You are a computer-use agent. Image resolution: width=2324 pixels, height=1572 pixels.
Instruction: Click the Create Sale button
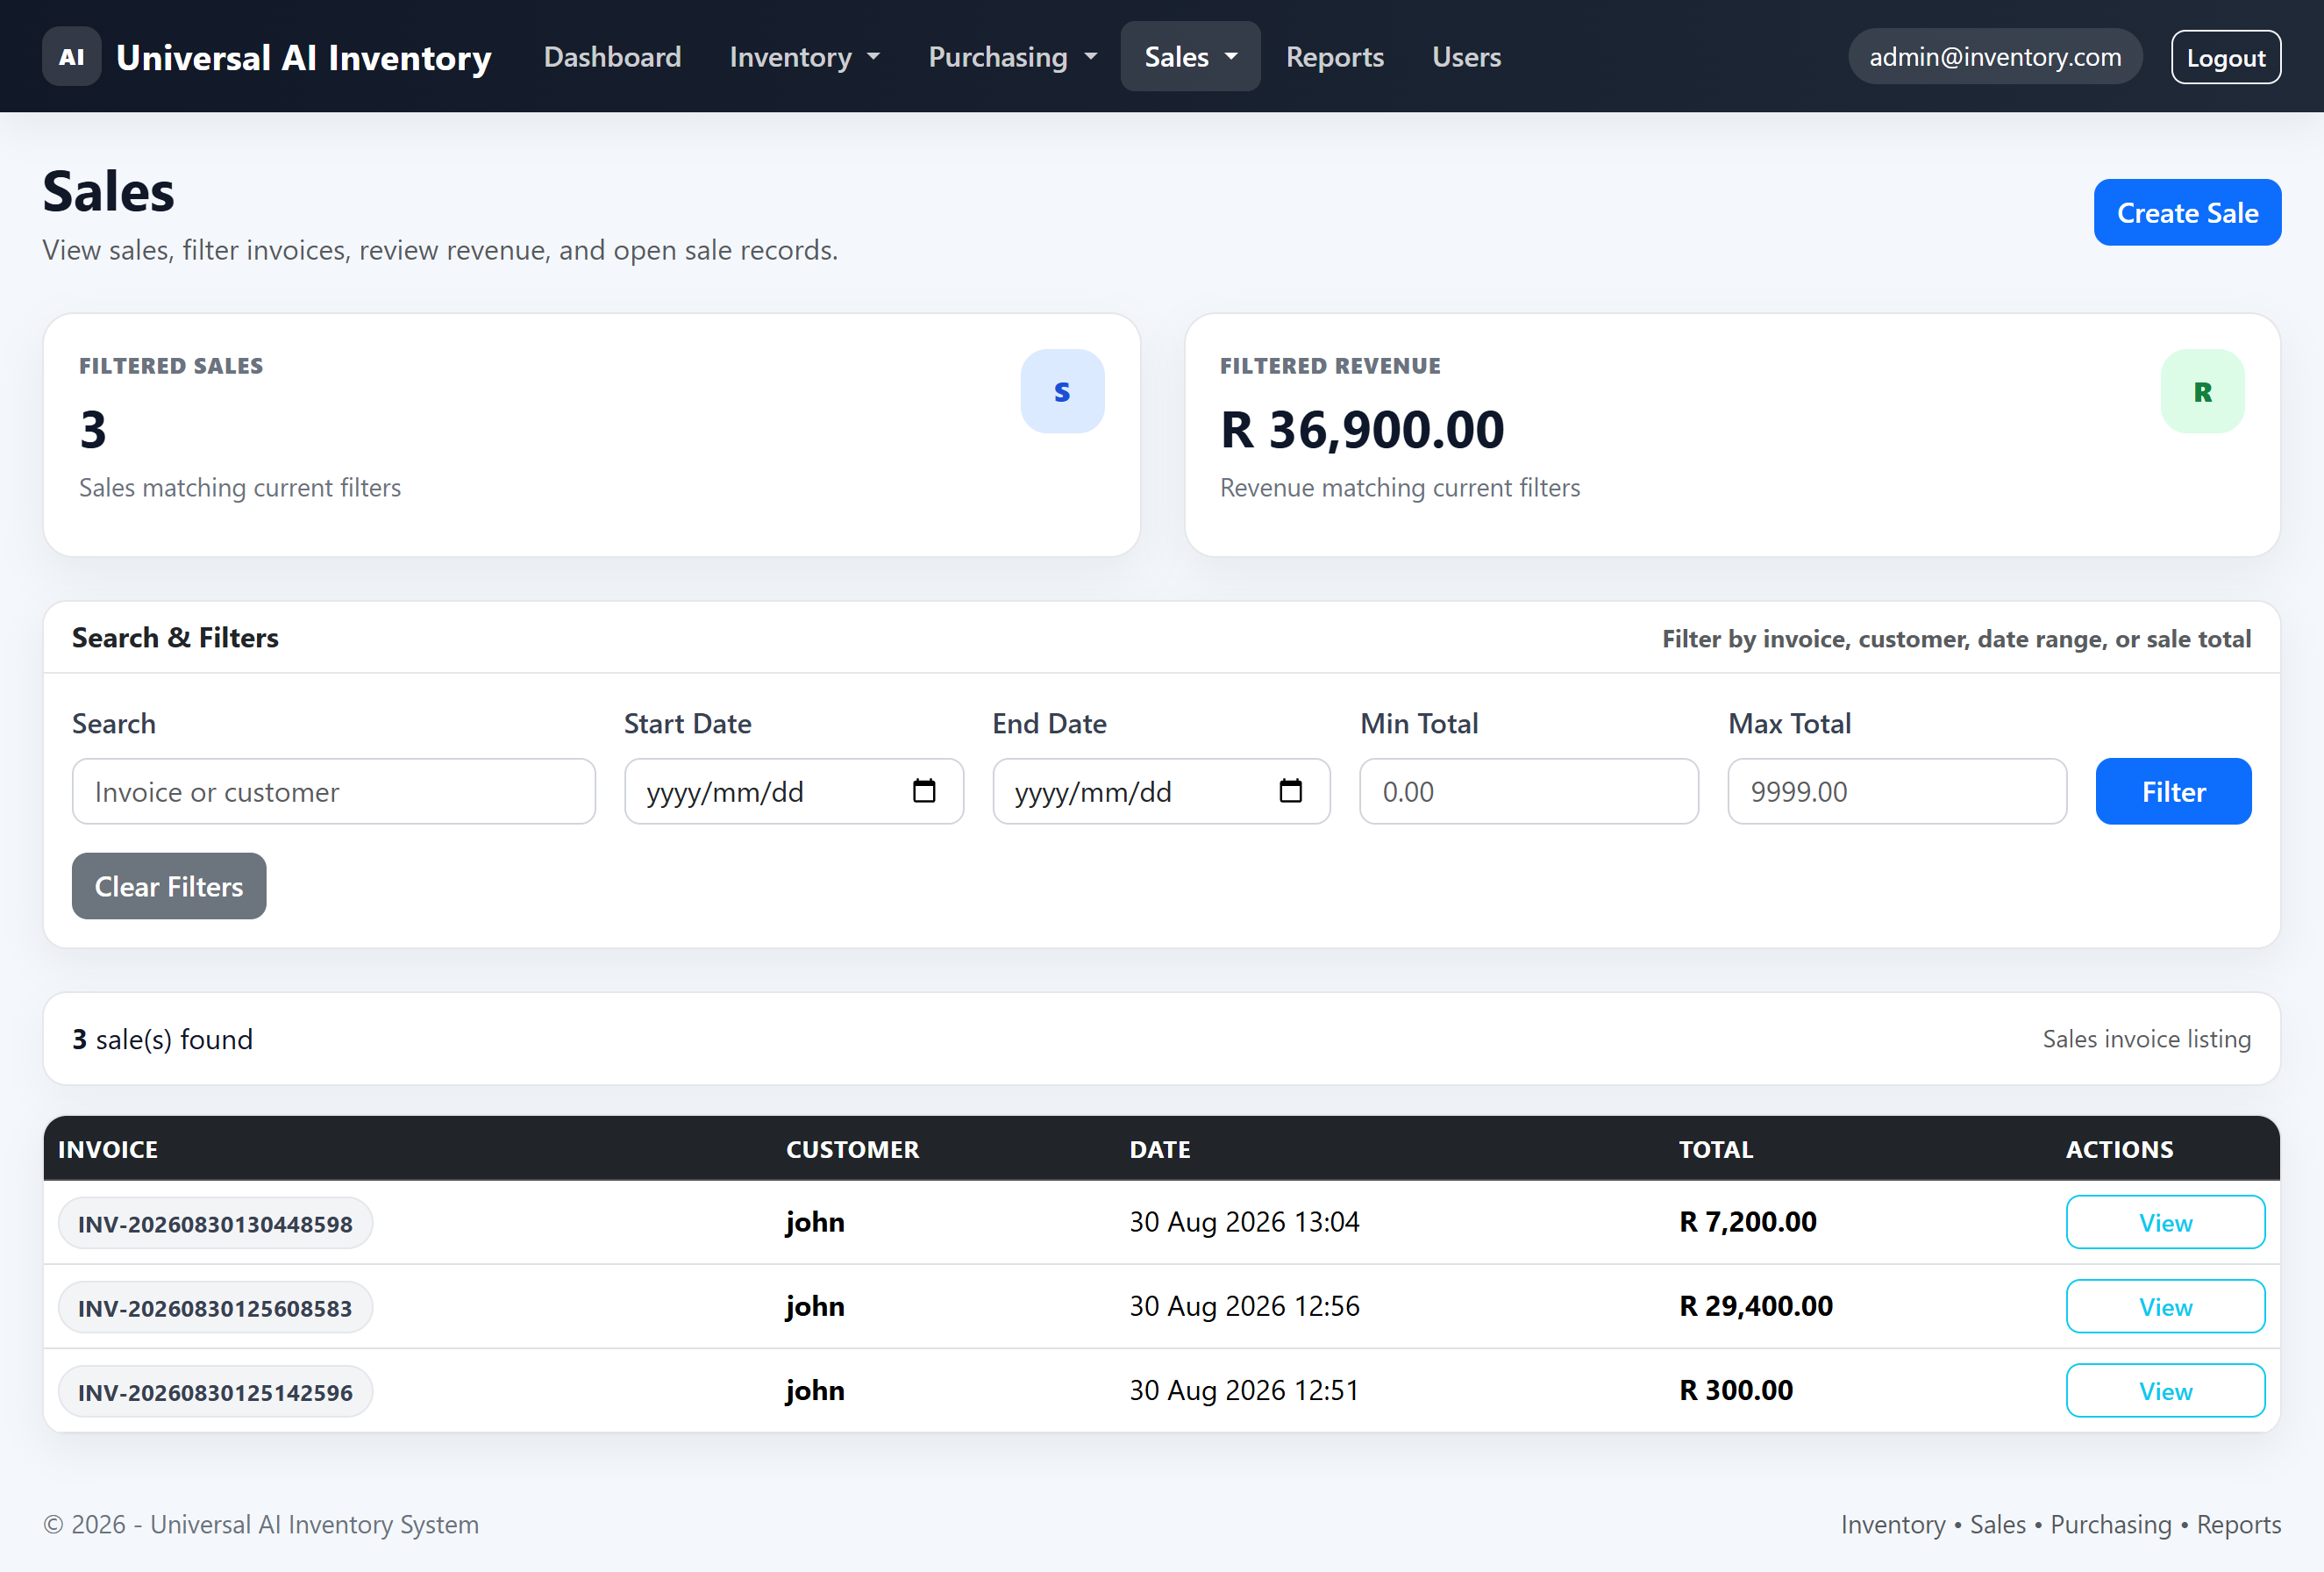pos(2187,213)
